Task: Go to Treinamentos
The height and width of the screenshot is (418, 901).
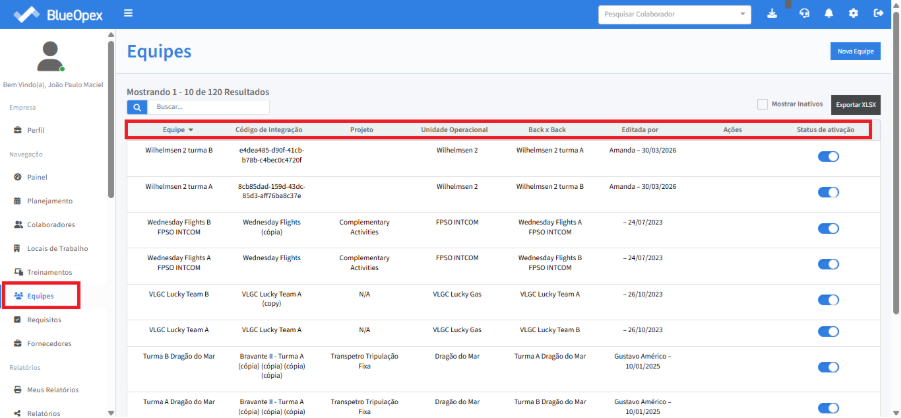Action: pos(49,272)
